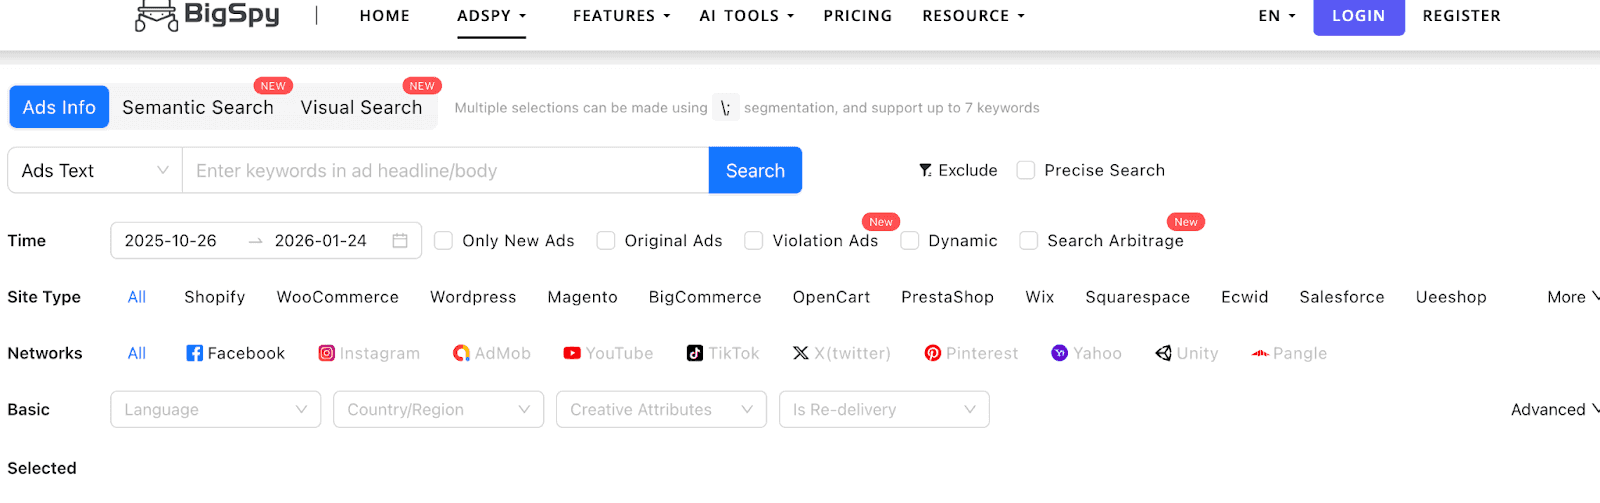Filter by PrestaShop site type
Viewport: 1600px width, 503px height.
tap(948, 297)
